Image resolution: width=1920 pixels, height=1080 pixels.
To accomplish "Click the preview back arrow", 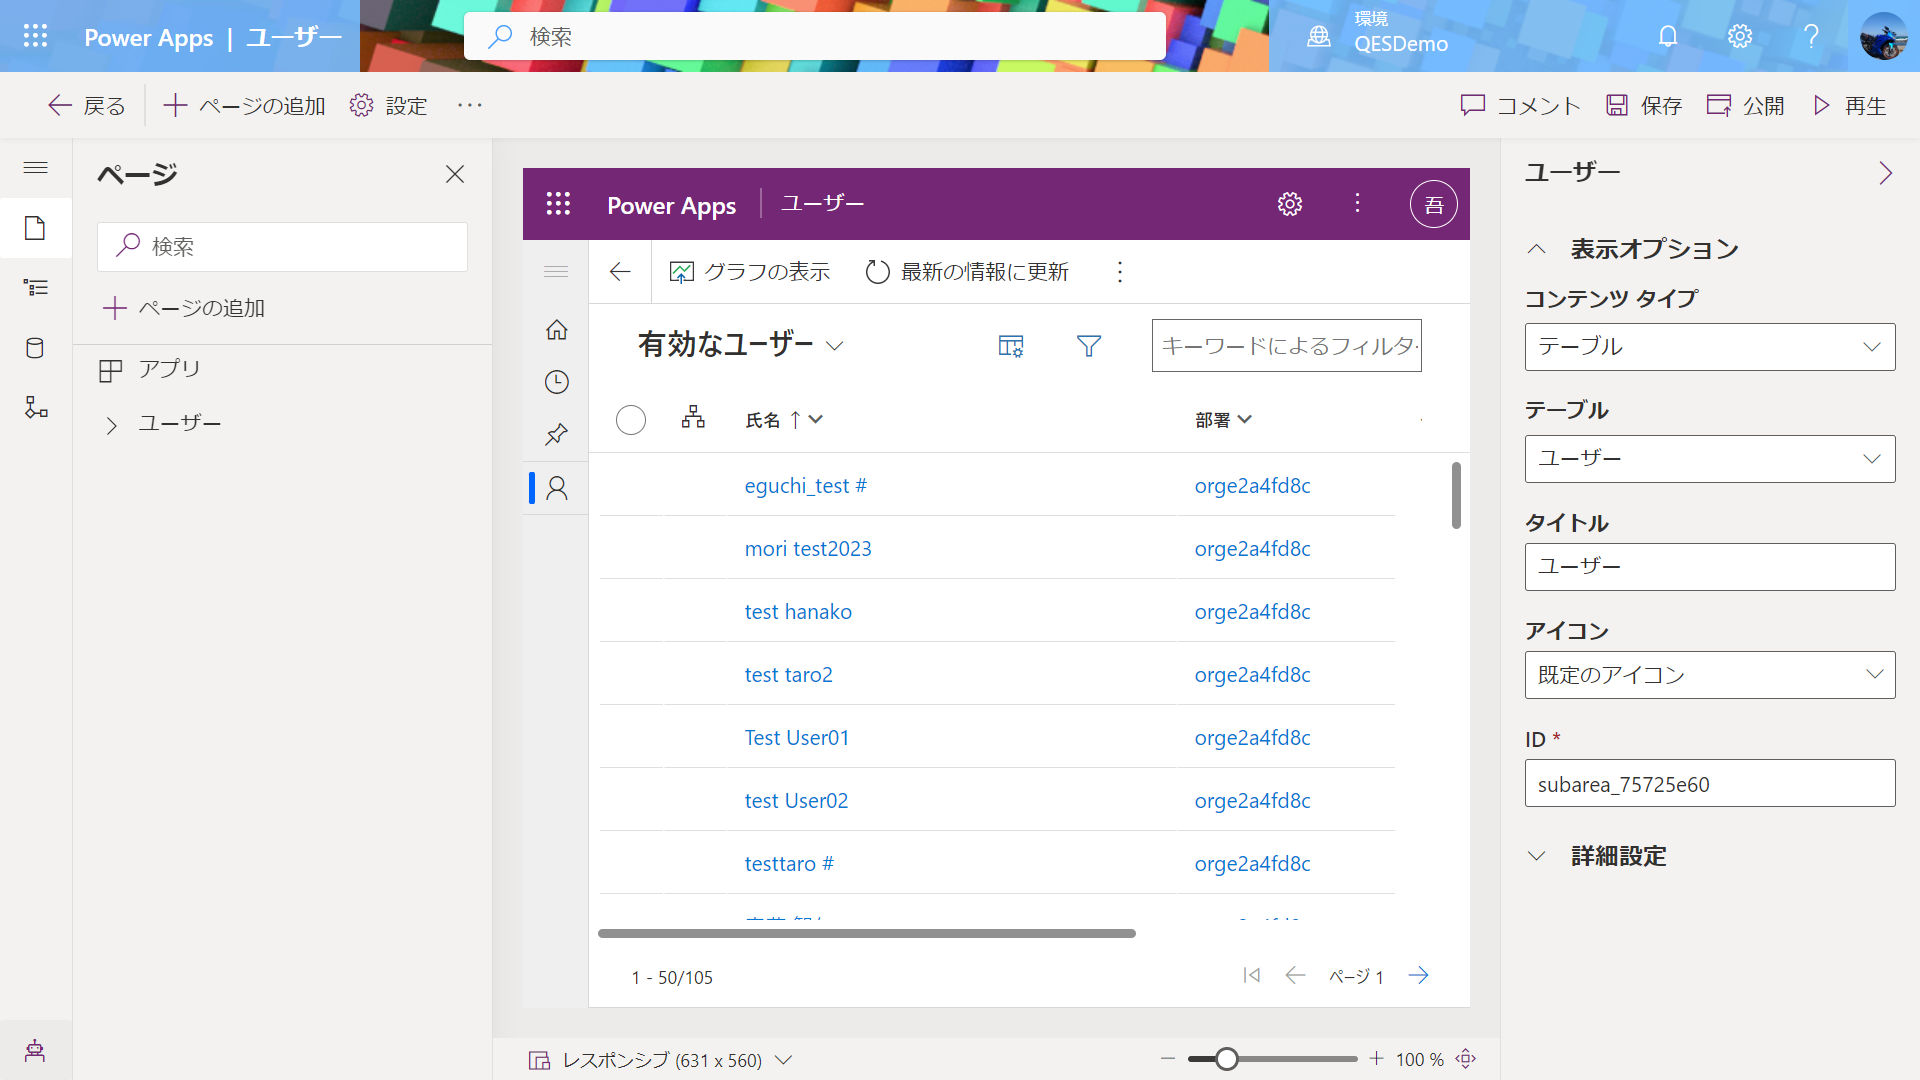I will pos(620,272).
